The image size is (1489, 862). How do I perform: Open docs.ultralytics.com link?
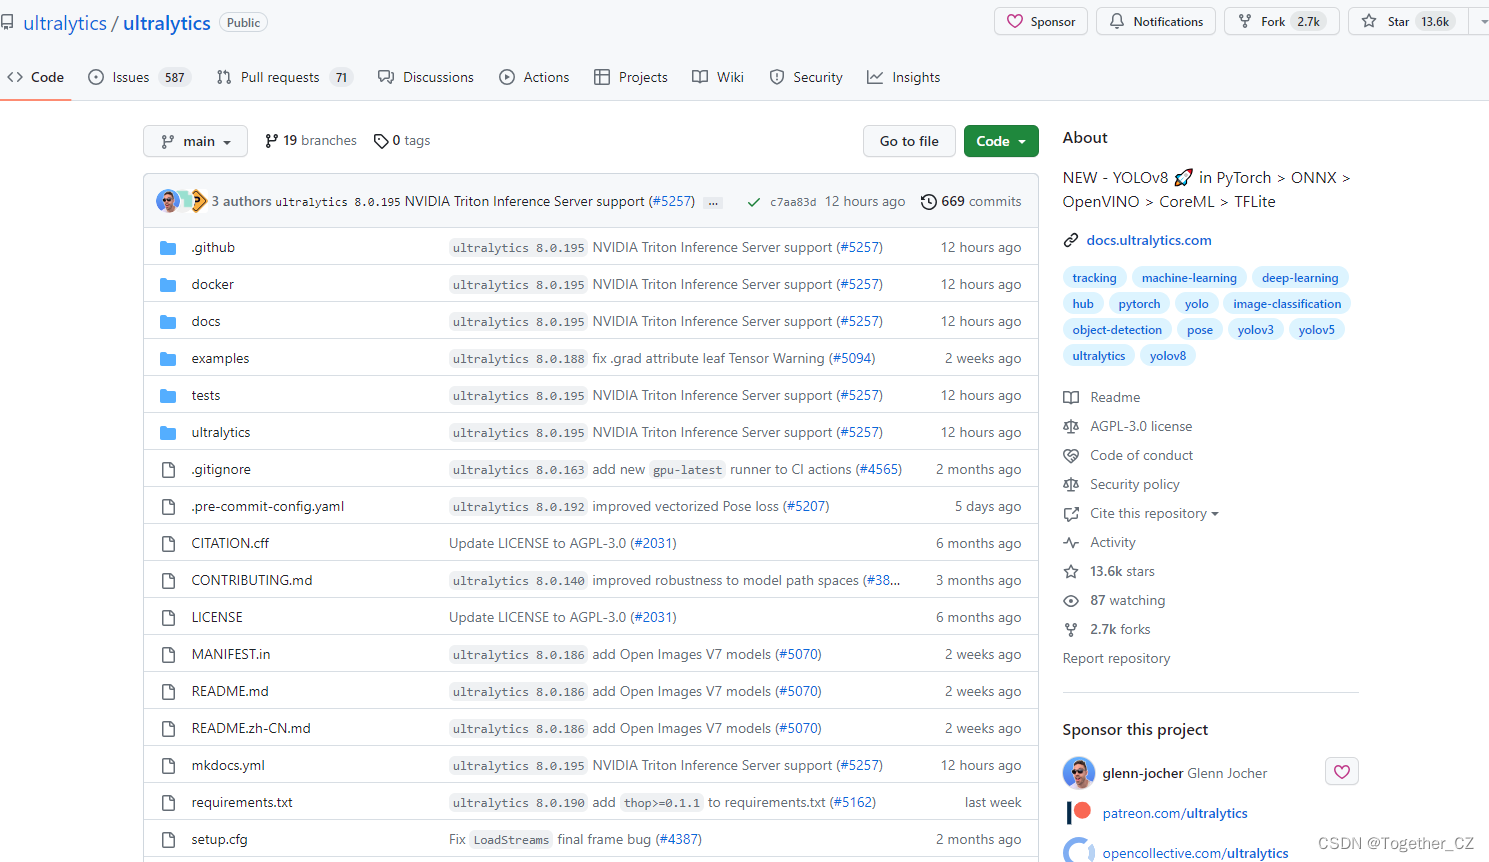pyautogui.click(x=1149, y=240)
